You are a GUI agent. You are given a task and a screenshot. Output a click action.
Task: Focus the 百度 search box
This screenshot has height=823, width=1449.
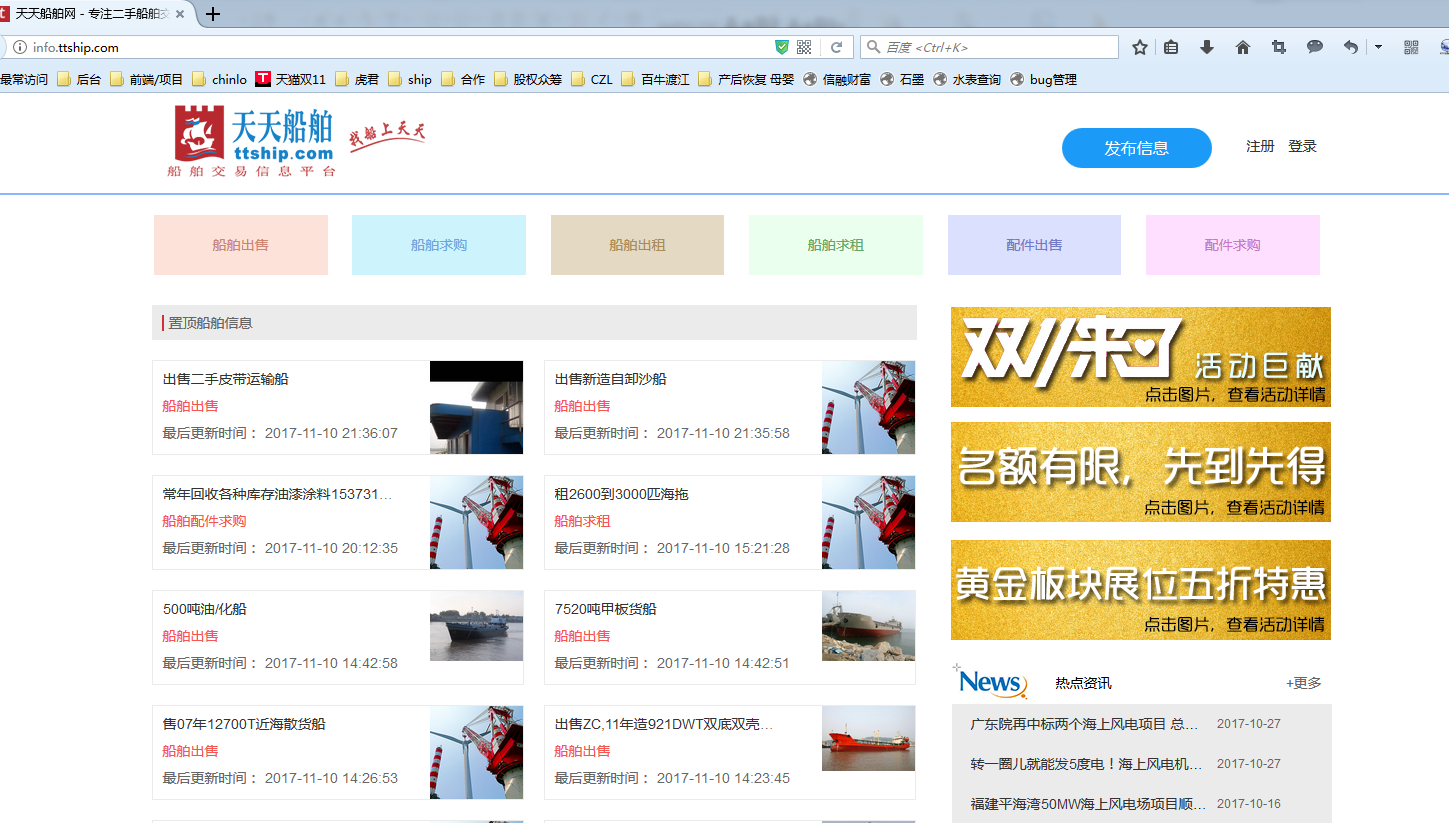point(989,47)
